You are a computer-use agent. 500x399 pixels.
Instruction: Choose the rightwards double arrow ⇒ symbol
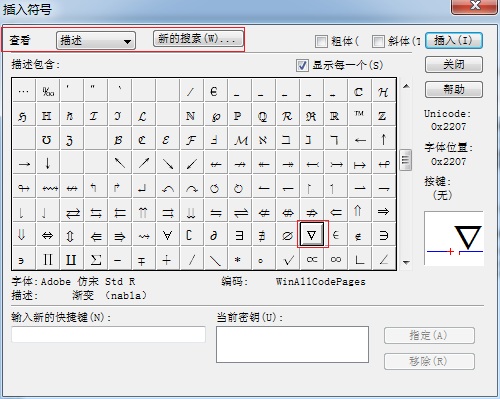[384, 211]
